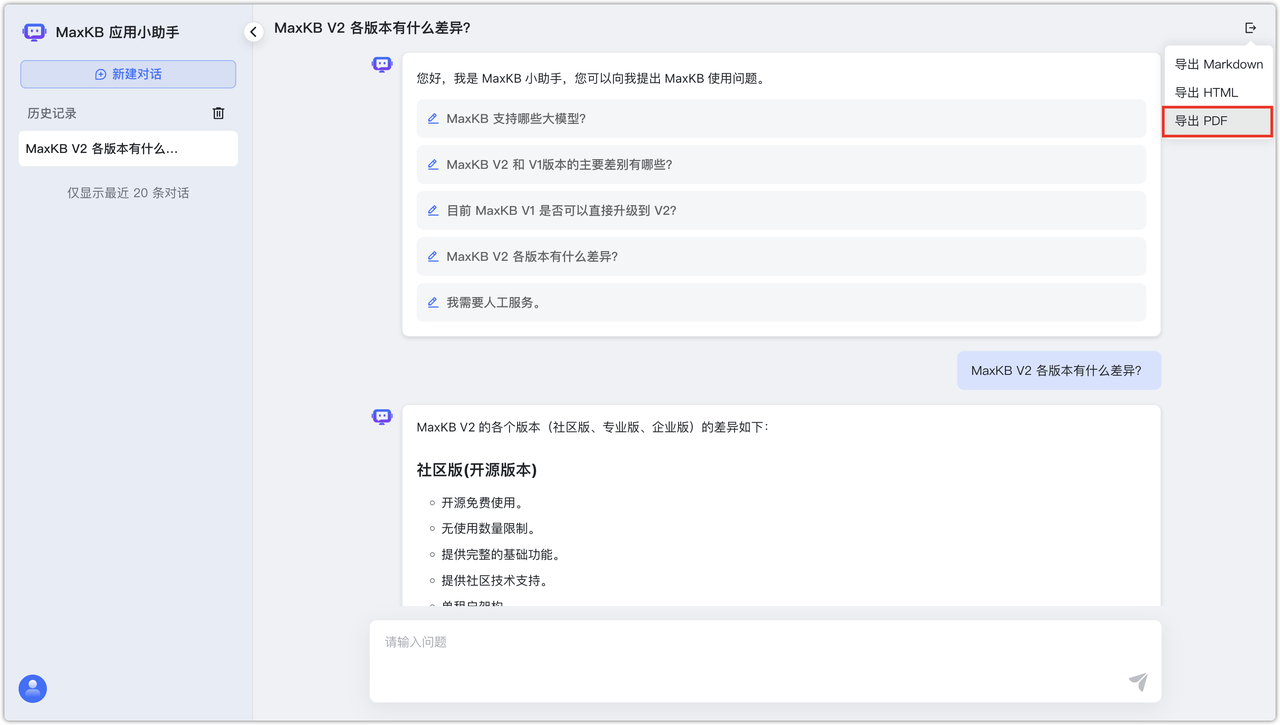This screenshot has width=1280, height=725.
Task: Click the MaxKB robot logo in sidebar
Action: pos(35,32)
